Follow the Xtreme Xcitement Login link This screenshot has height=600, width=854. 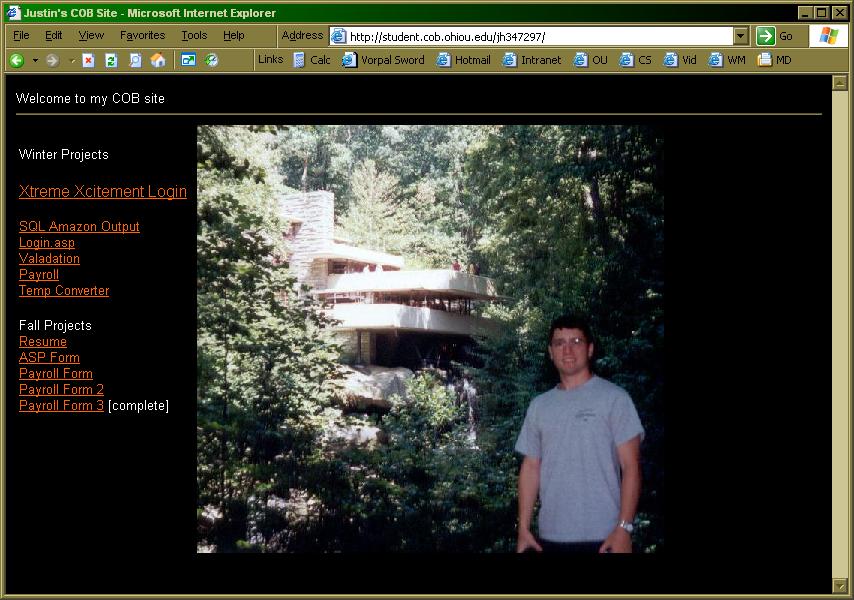point(102,192)
